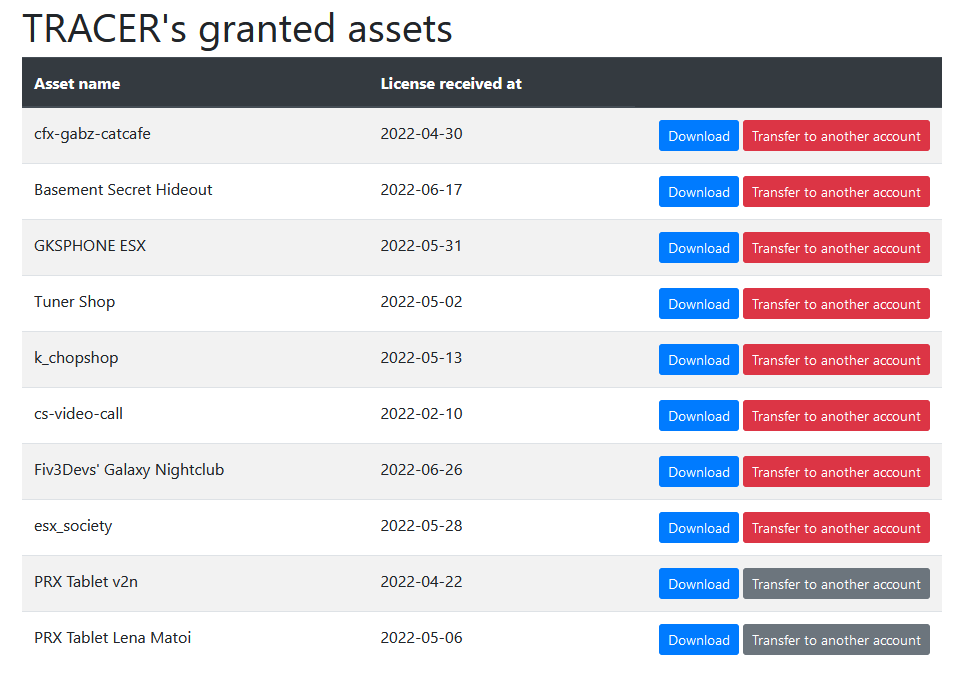Click the date 2022-04-30
957x676 pixels.
[421, 134]
